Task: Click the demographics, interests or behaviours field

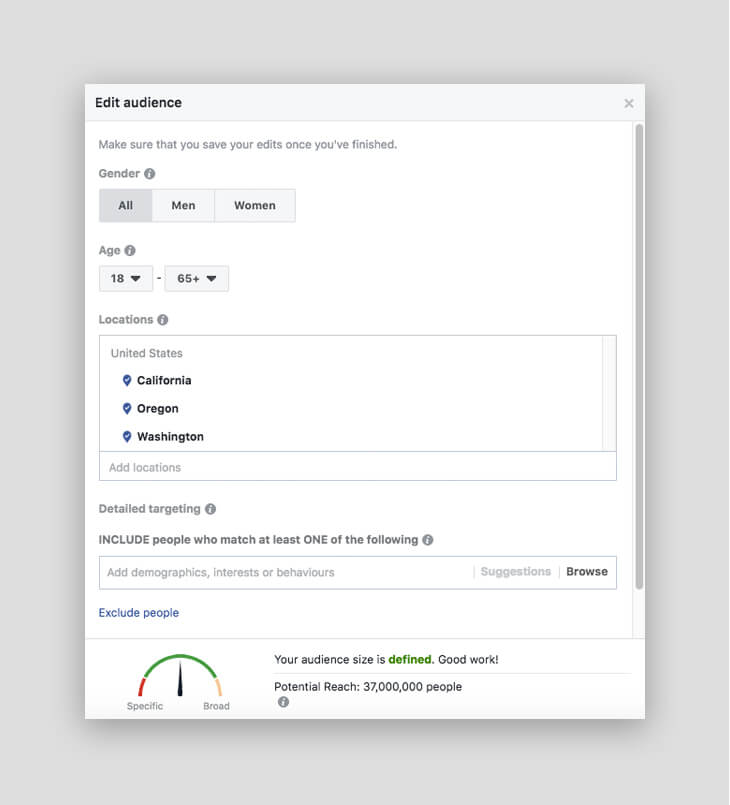Action: (x=285, y=572)
